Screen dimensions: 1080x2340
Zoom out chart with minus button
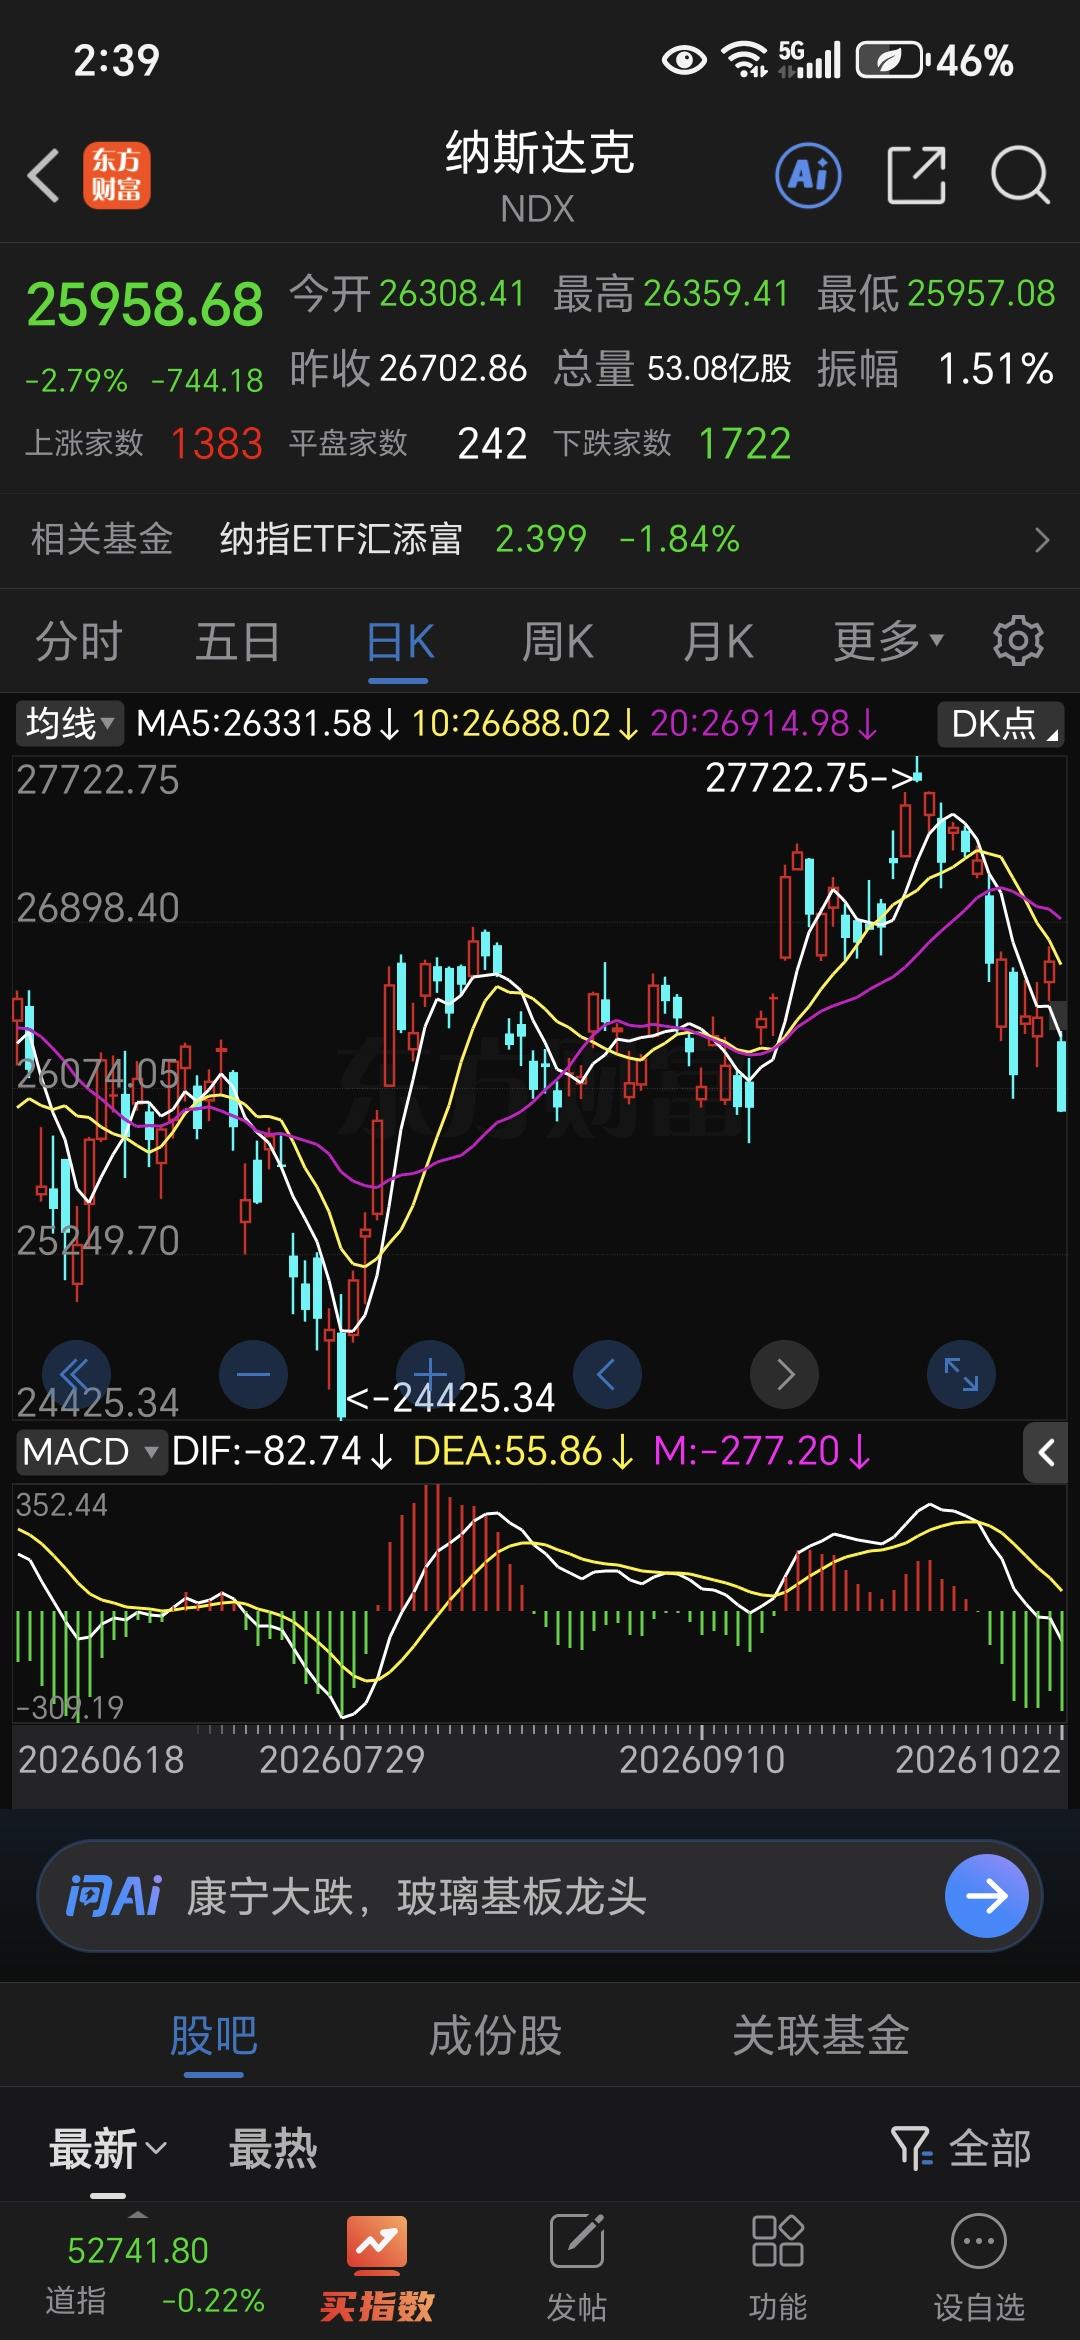coord(253,1374)
